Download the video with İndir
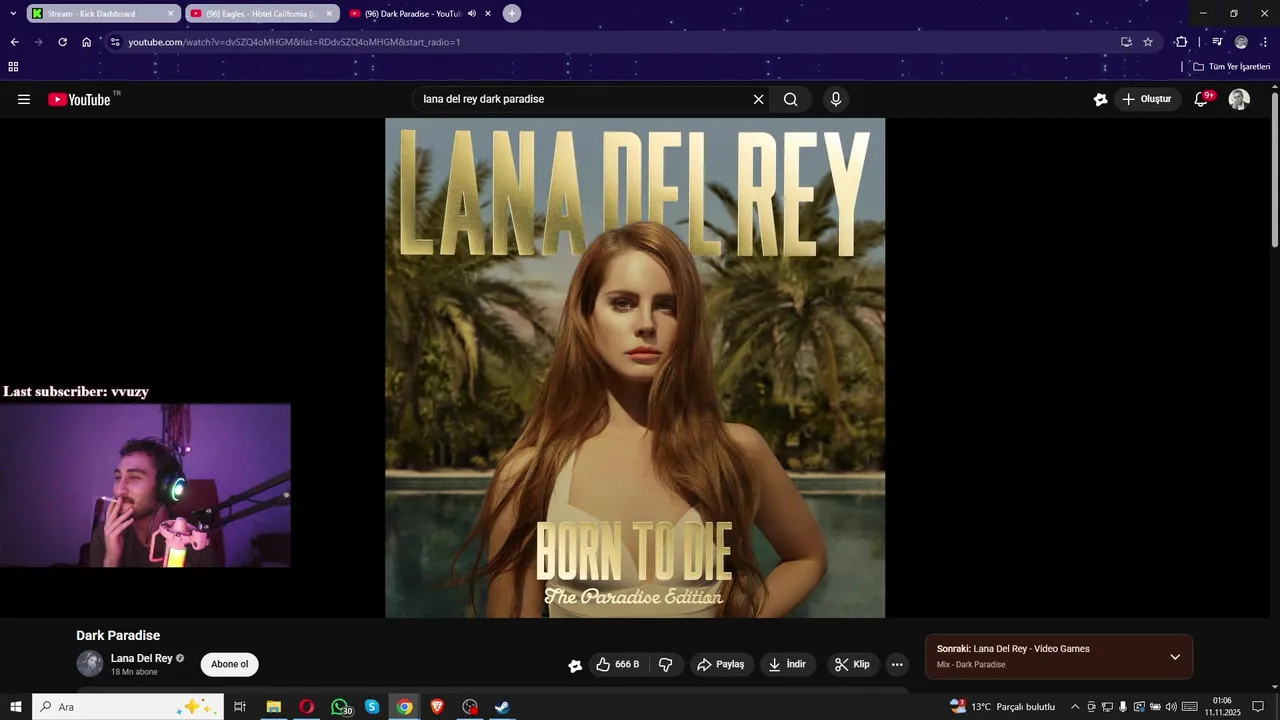This screenshot has height=720, width=1280. coord(787,664)
